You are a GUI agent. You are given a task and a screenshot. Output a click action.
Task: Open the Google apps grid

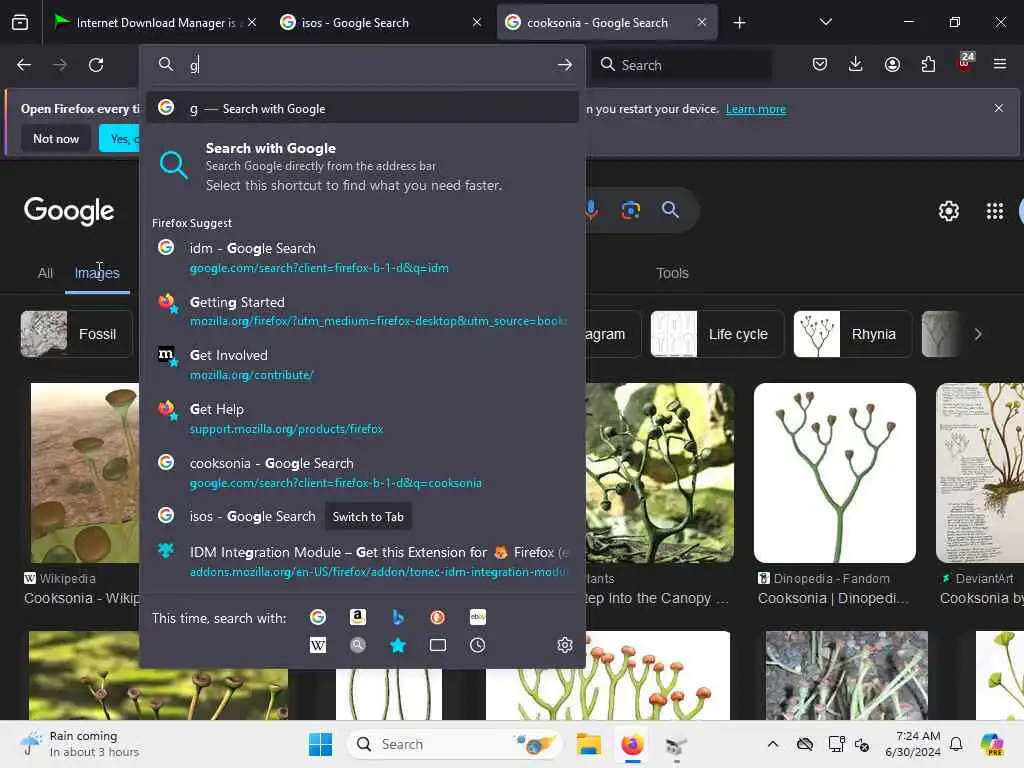tap(995, 210)
